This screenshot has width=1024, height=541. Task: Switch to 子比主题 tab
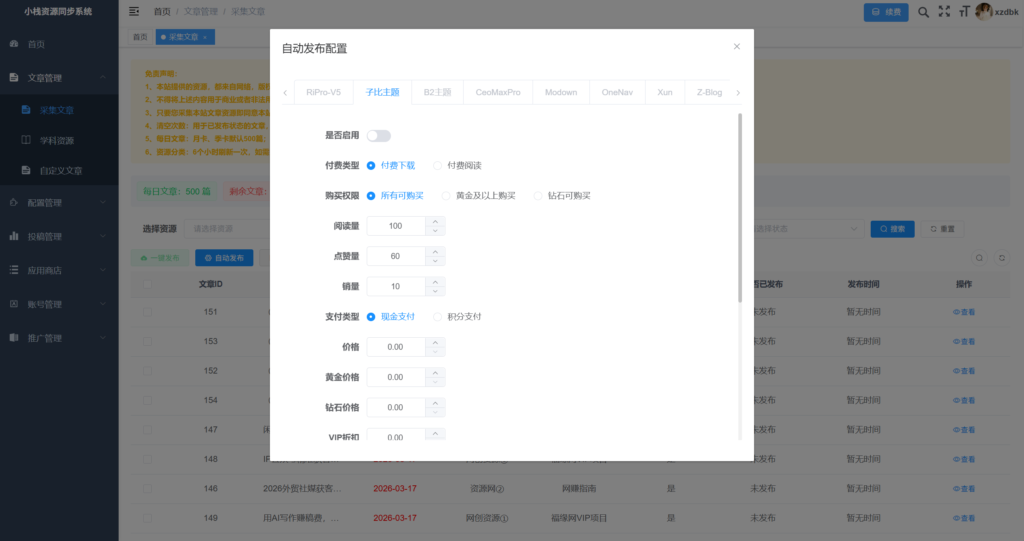[382, 92]
